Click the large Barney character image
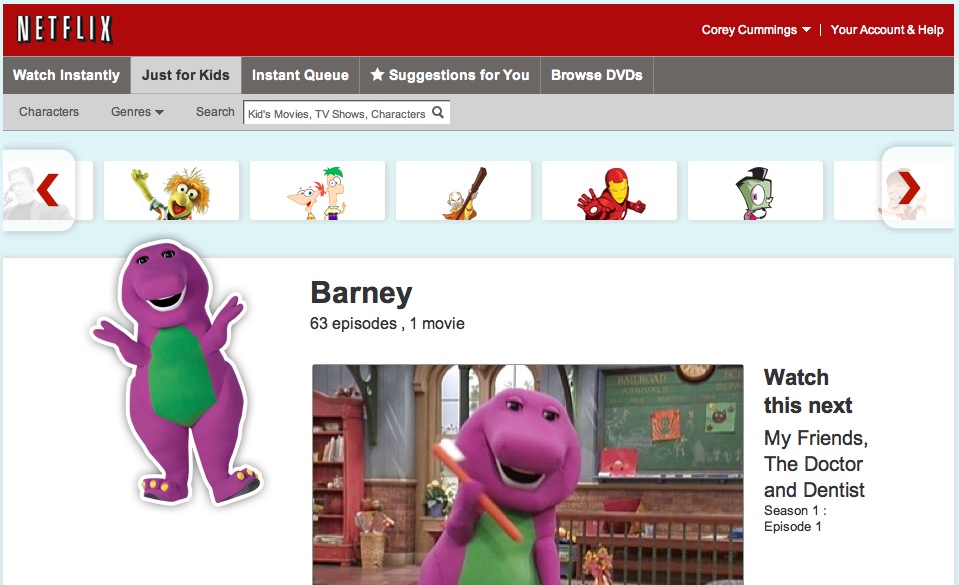Image resolution: width=959 pixels, height=585 pixels. (177, 373)
